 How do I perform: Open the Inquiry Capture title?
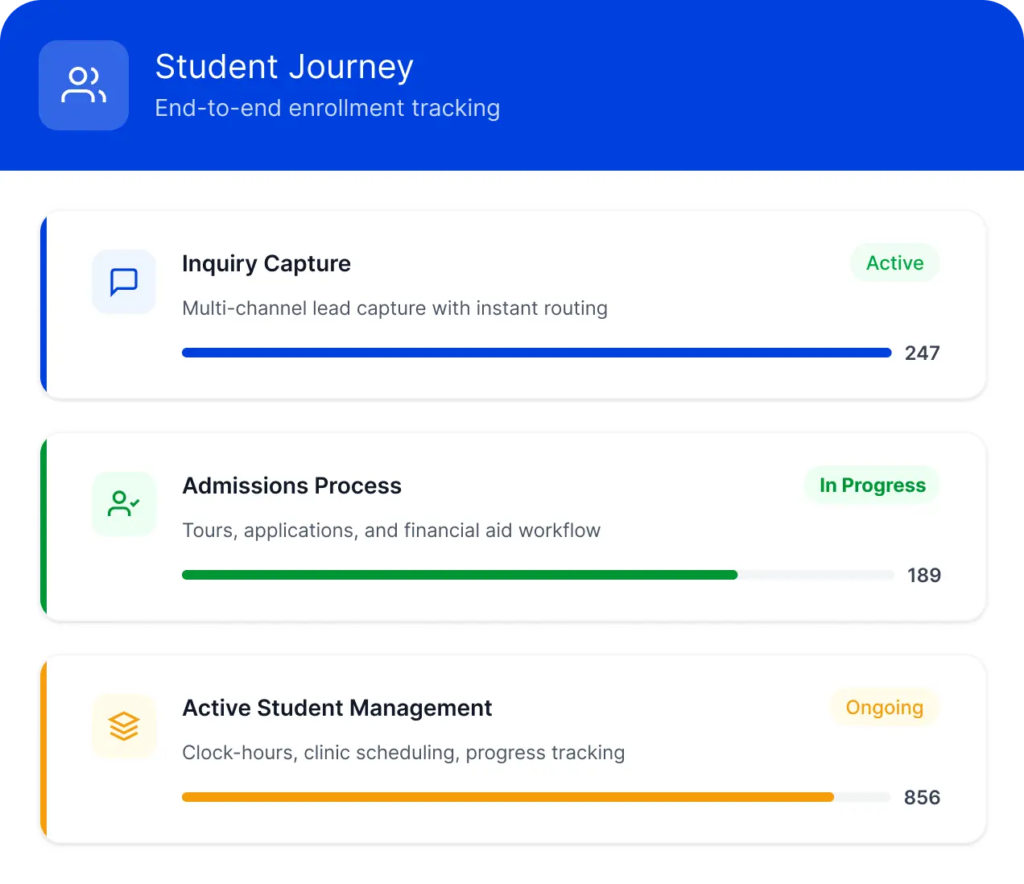pos(266,264)
